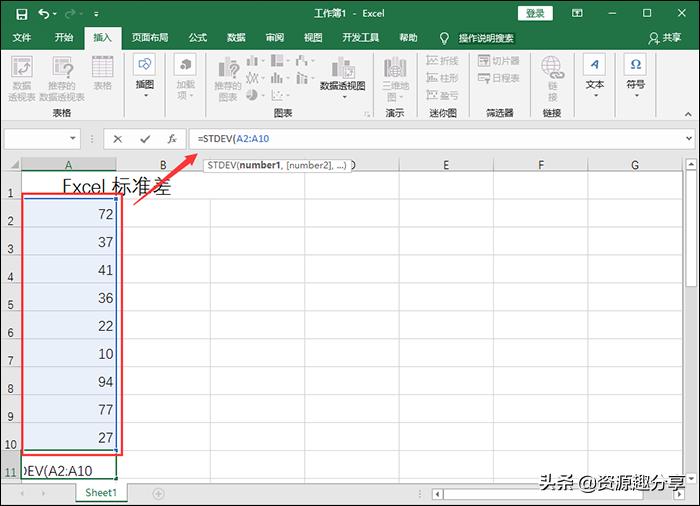Select the Sheet1 worksheet tab
Screen dimensions: 700x506
(100, 493)
